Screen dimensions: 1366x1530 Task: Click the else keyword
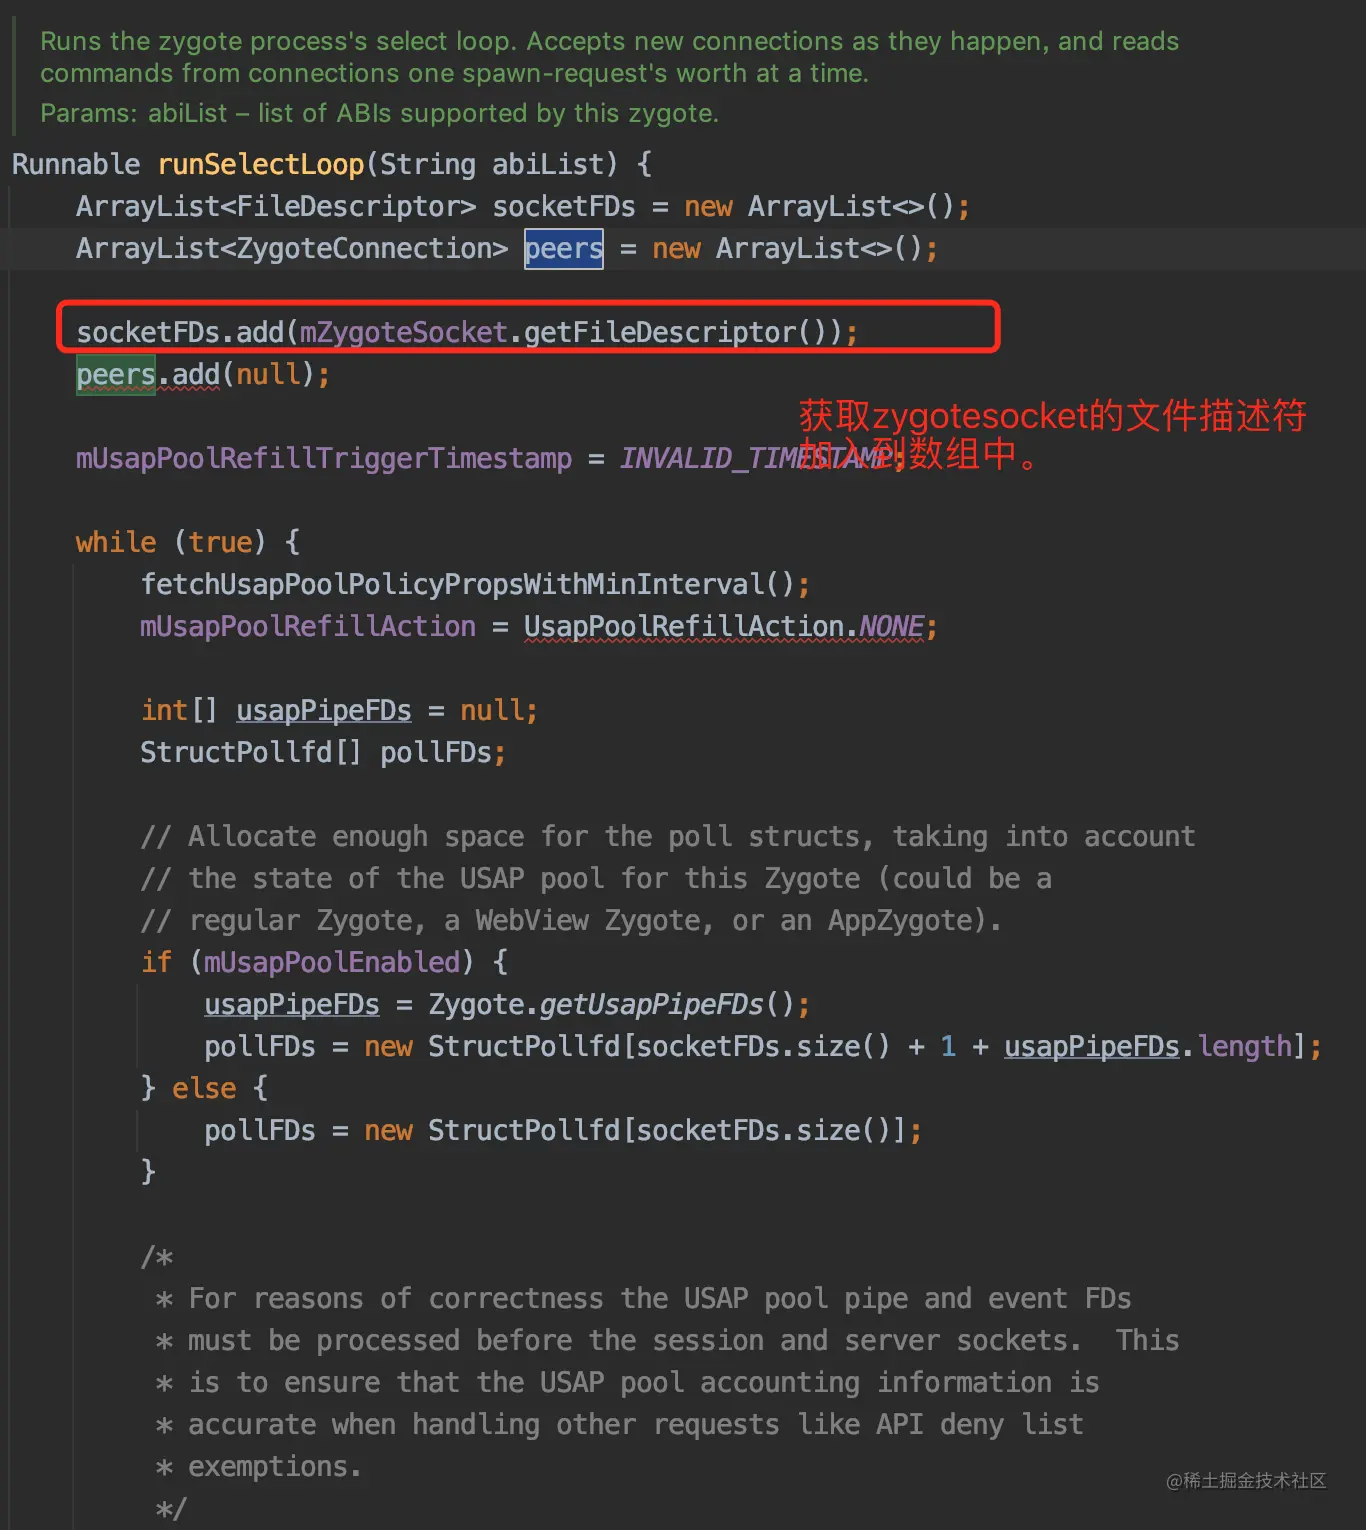point(204,1088)
